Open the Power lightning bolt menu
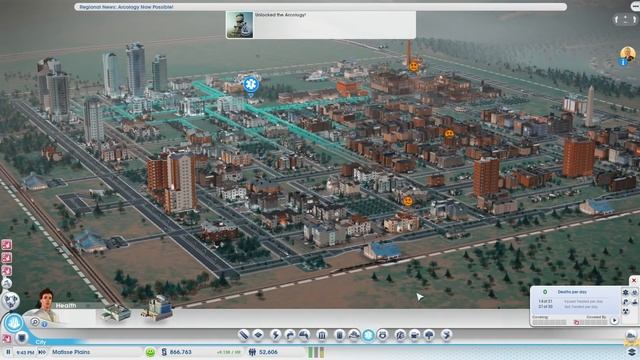The height and width of the screenshot is (360, 640). click(276, 335)
